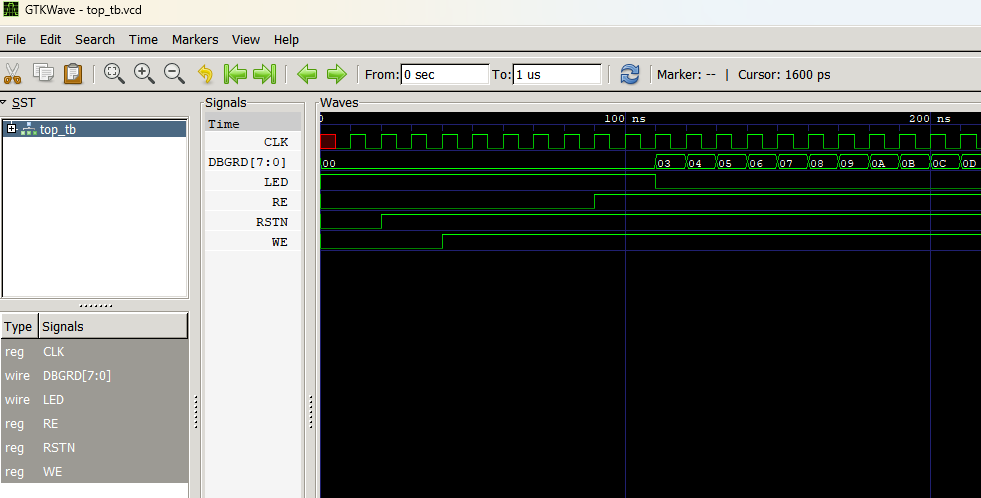Image resolution: width=981 pixels, height=498 pixels.
Task: Jump to start with Zoom-to-Start icon
Action: [x=235, y=74]
